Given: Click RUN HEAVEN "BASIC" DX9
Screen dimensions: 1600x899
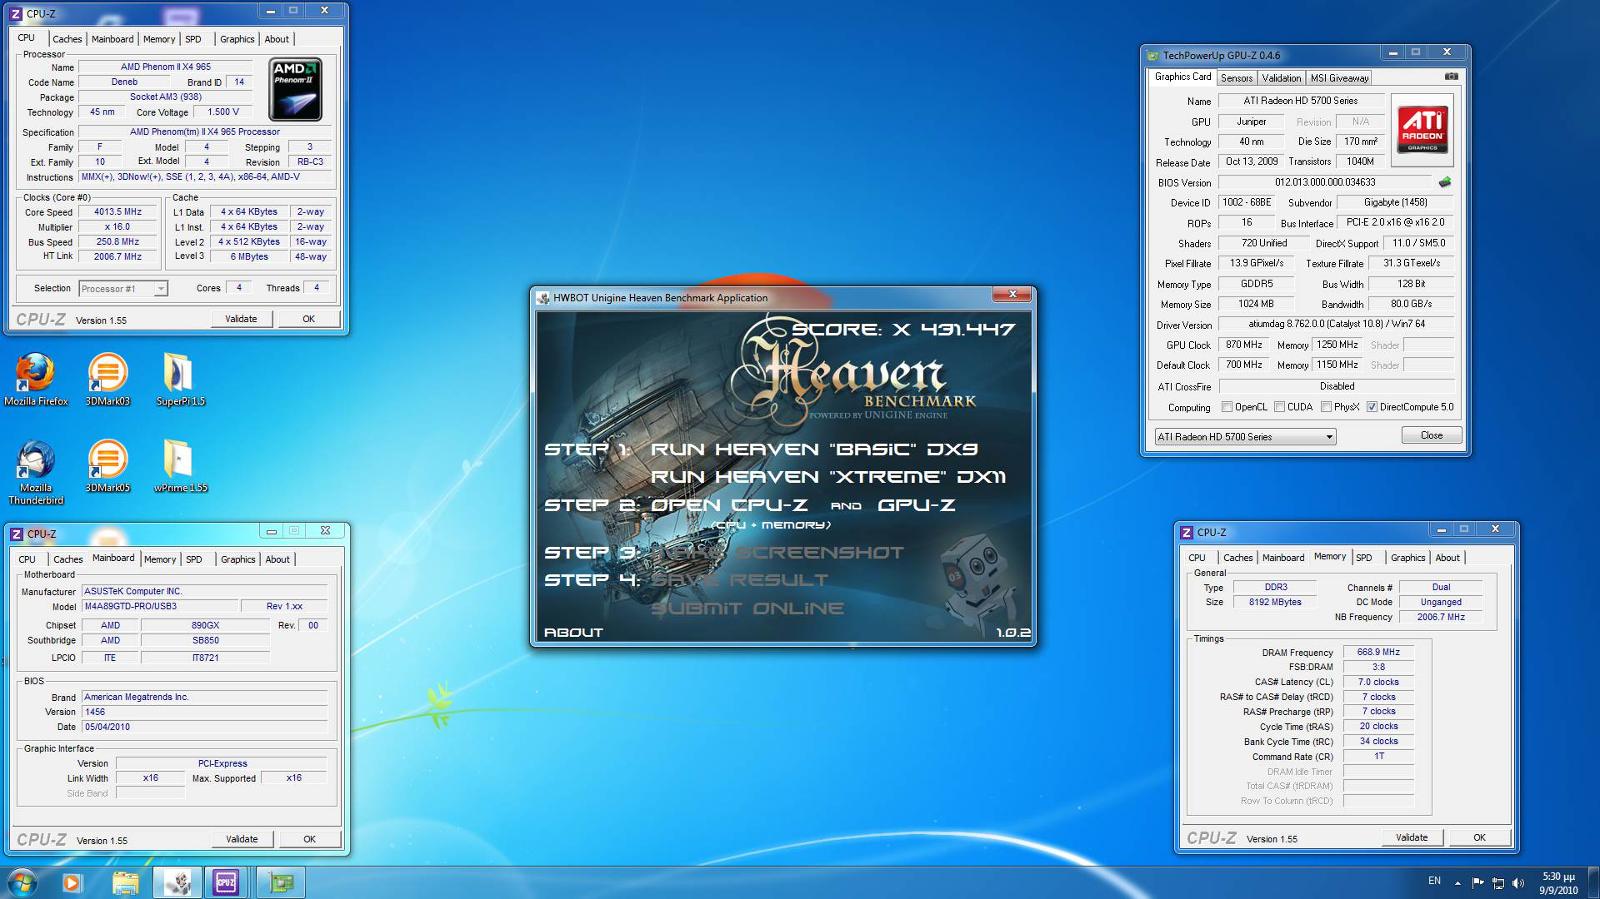Looking at the screenshot, I should 814,449.
